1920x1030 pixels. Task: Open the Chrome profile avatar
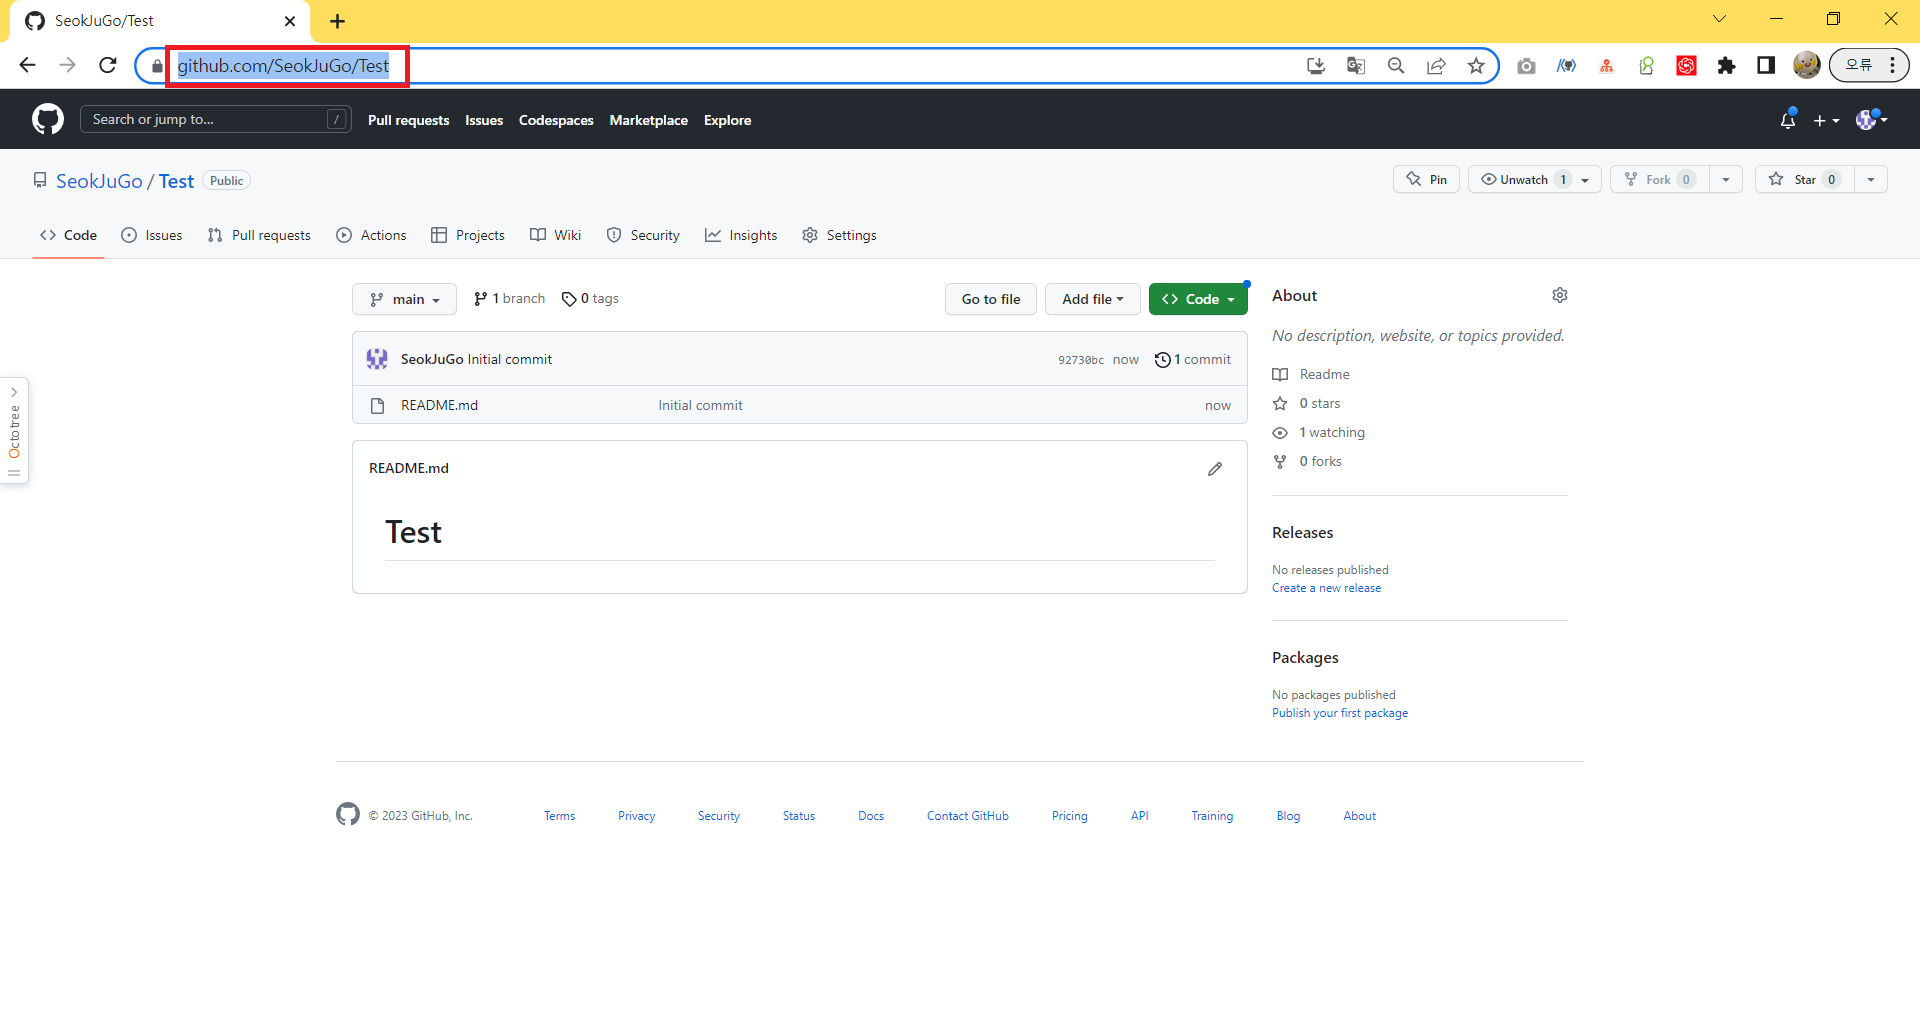pos(1806,66)
